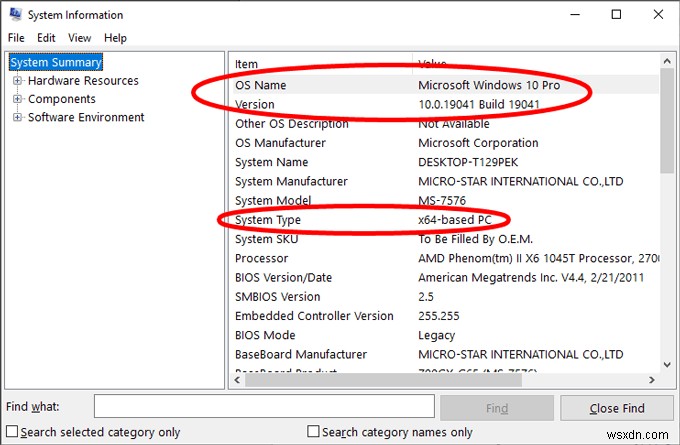680x445 pixels.
Task: Open the View menu
Action: 79,38
